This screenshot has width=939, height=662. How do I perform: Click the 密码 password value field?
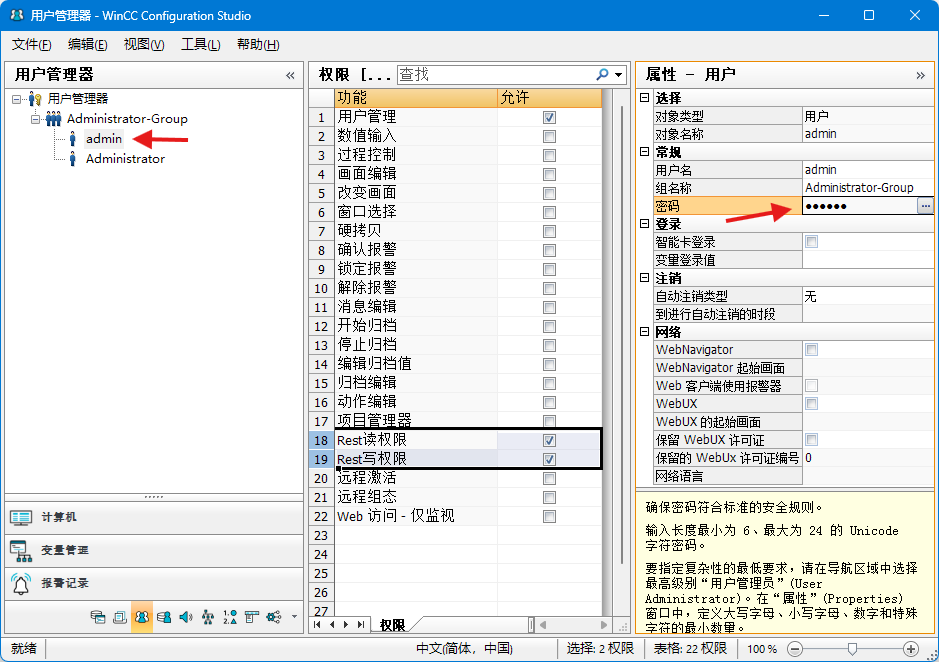pyautogui.click(x=860, y=206)
